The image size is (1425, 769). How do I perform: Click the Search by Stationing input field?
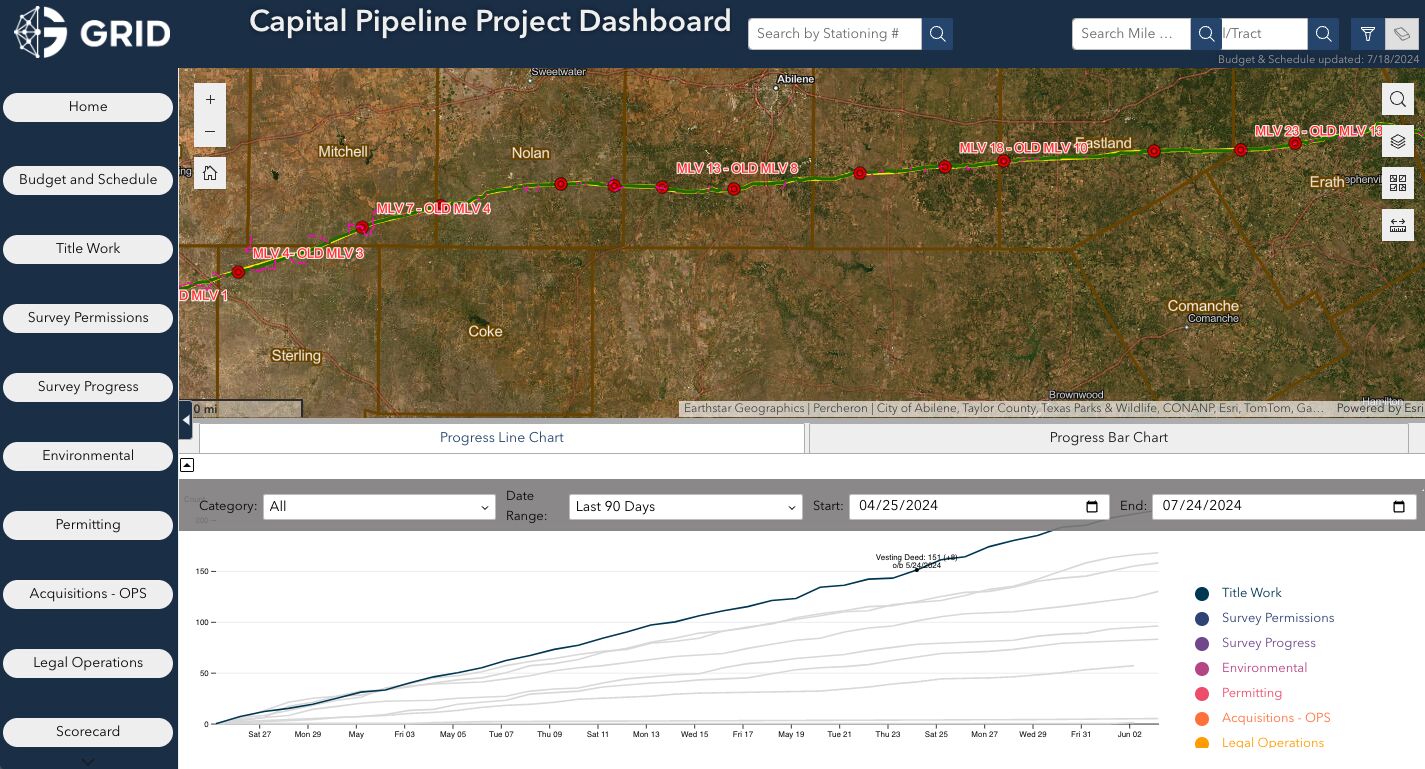coord(835,34)
